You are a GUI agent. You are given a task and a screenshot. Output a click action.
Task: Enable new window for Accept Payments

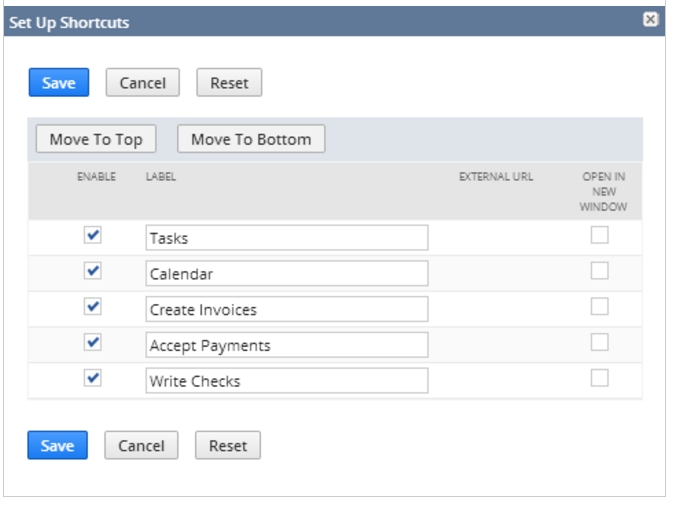(x=599, y=343)
